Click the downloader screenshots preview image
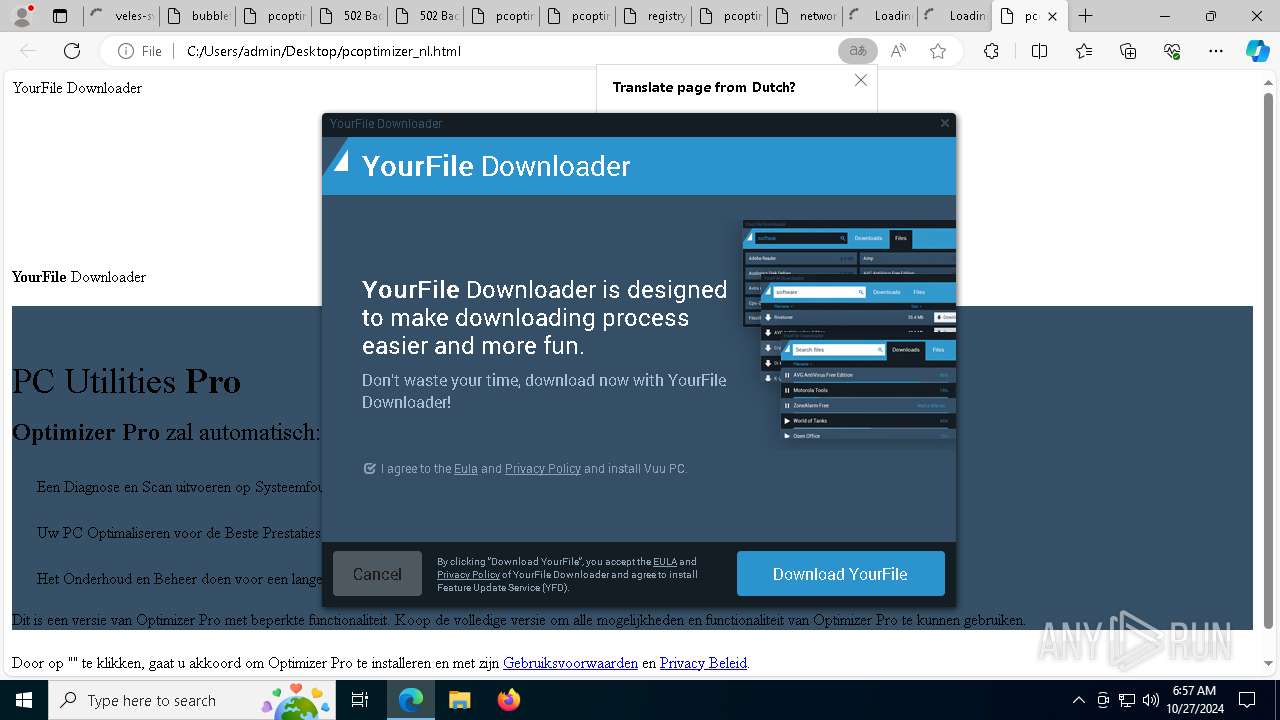 pyautogui.click(x=849, y=334)
